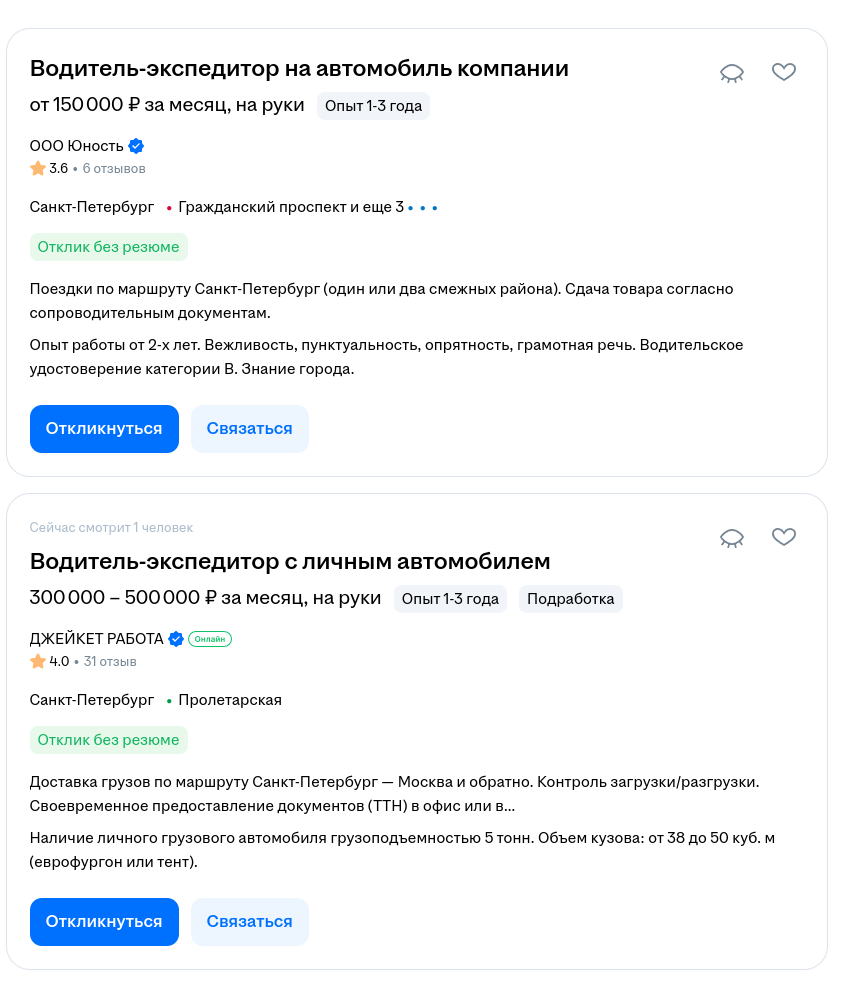
Task: Click Откликнуться for the ДЖЕЙКЕТ РАБОТА vacancy
Action: [104, 922]
